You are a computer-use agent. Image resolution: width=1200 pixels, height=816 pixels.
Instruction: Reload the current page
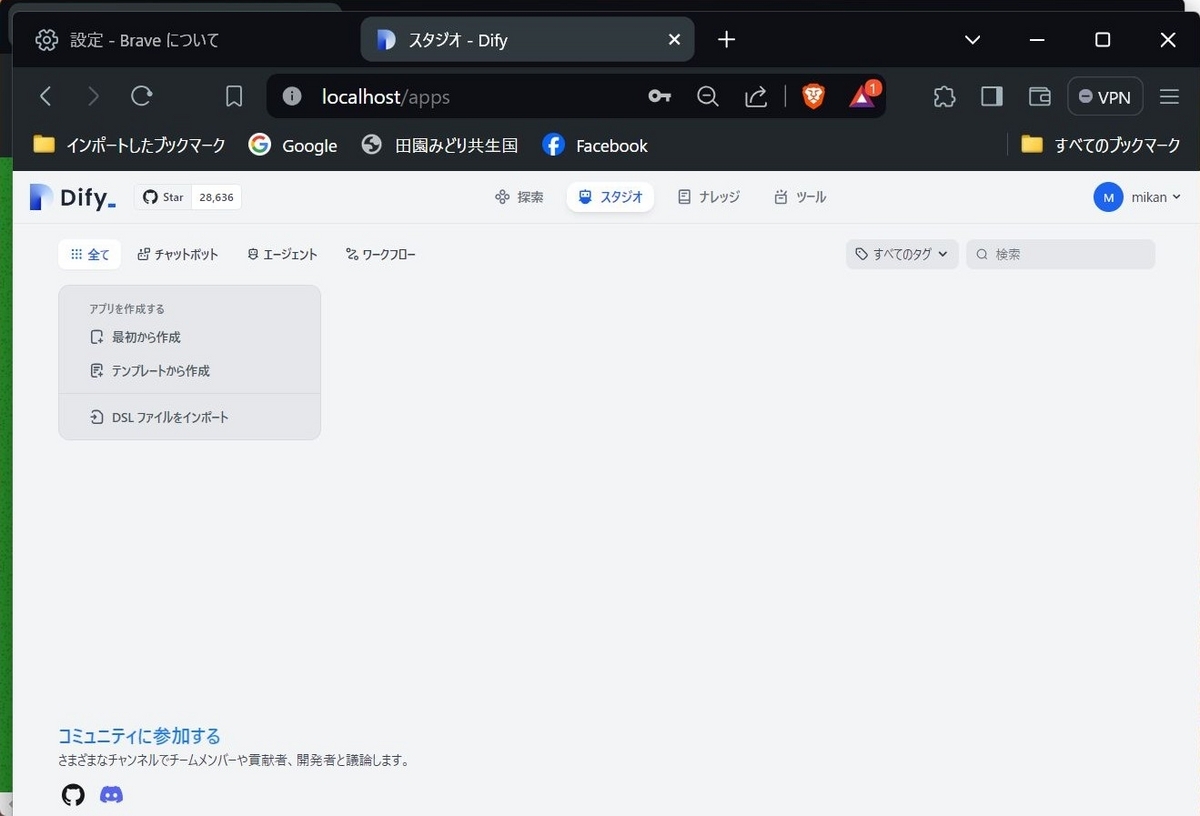[x=142, y=96]
